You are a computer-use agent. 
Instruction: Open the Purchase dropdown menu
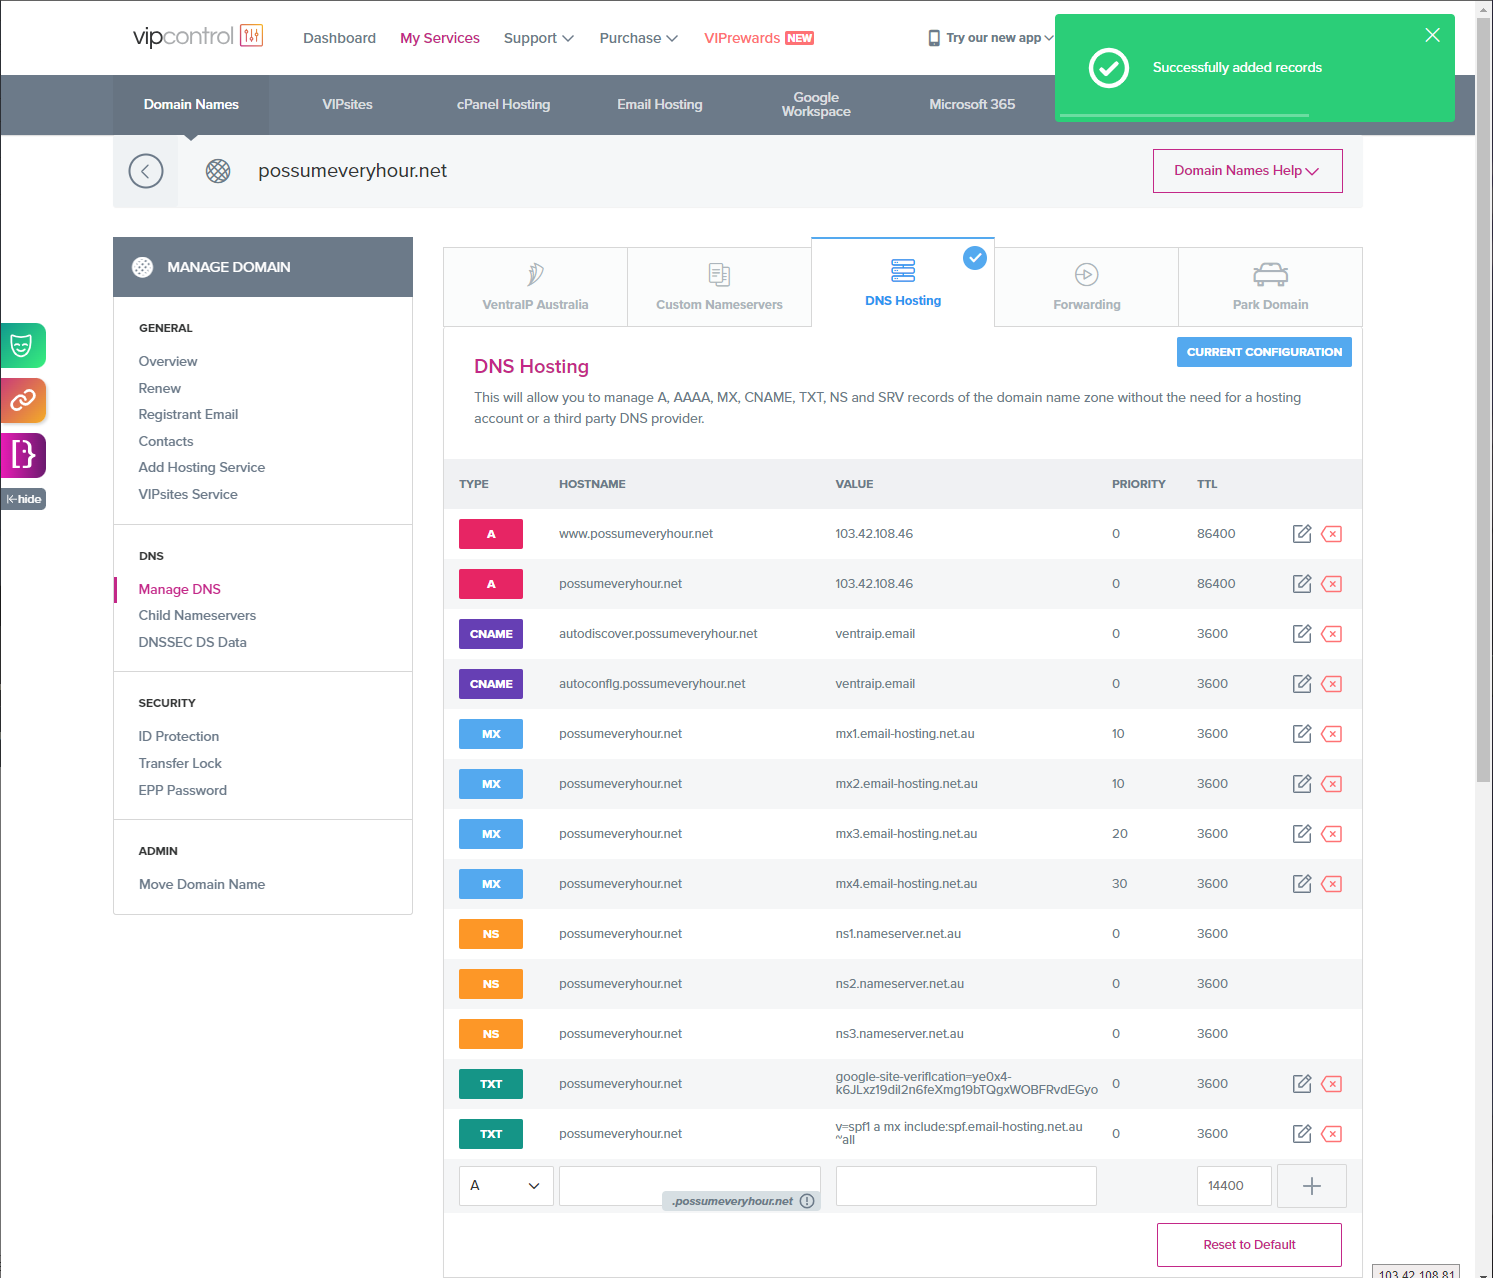click(x=637, y=38)
